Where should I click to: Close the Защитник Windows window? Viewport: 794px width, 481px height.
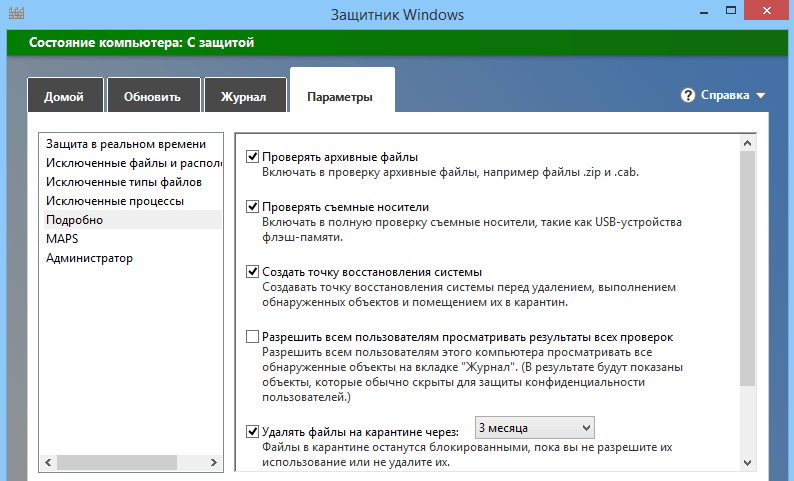(767, 11)
